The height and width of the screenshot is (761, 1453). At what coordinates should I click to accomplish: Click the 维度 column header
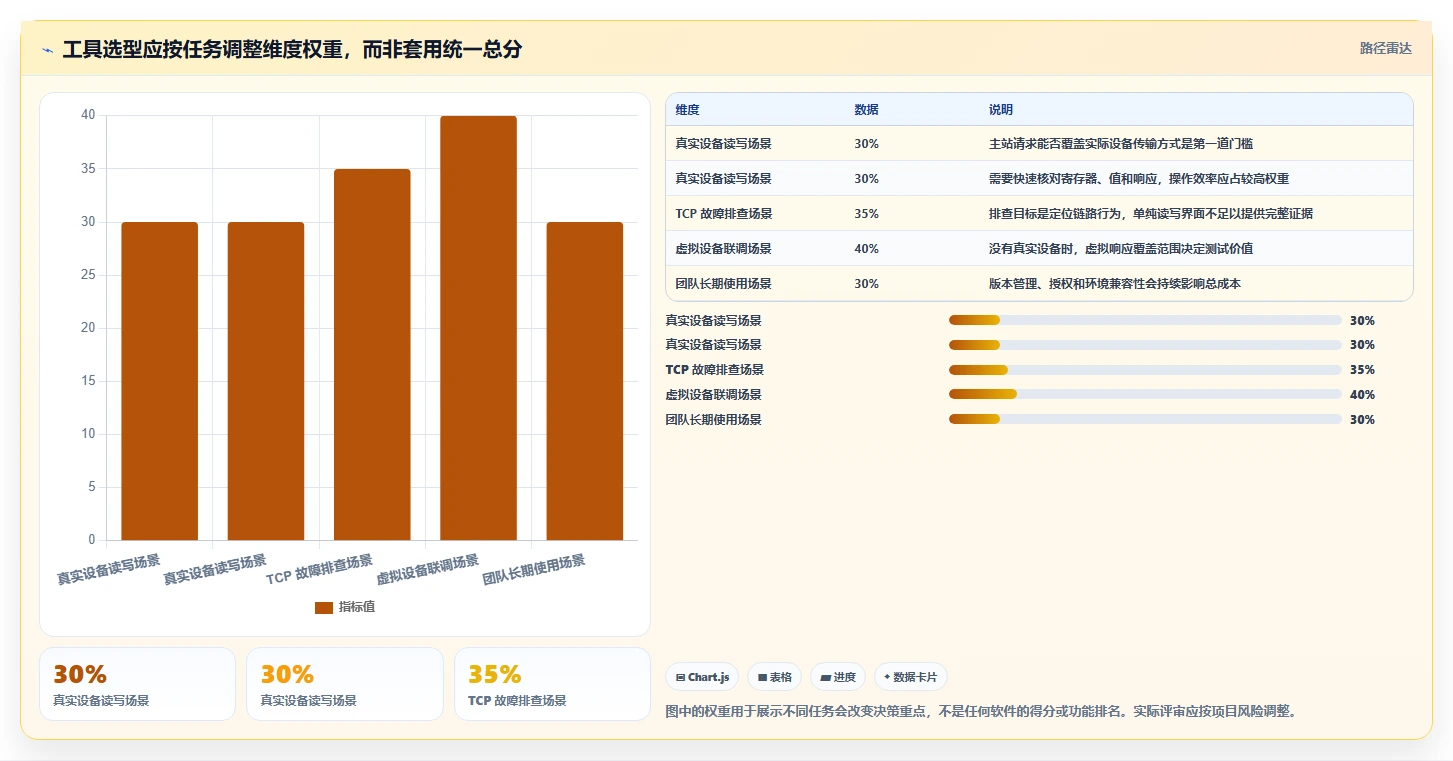[687, 110]
